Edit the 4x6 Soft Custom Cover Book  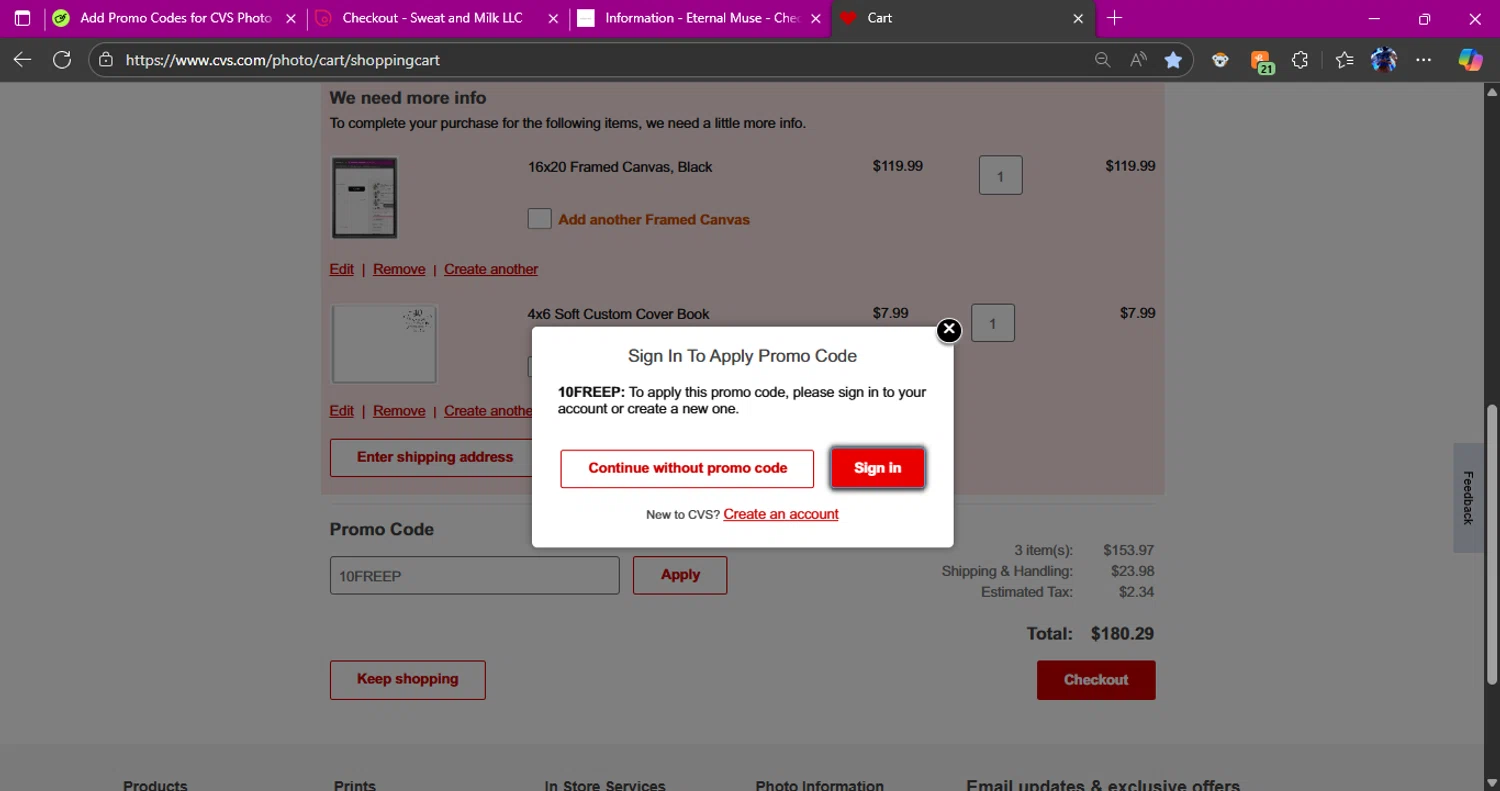[341, 411]
